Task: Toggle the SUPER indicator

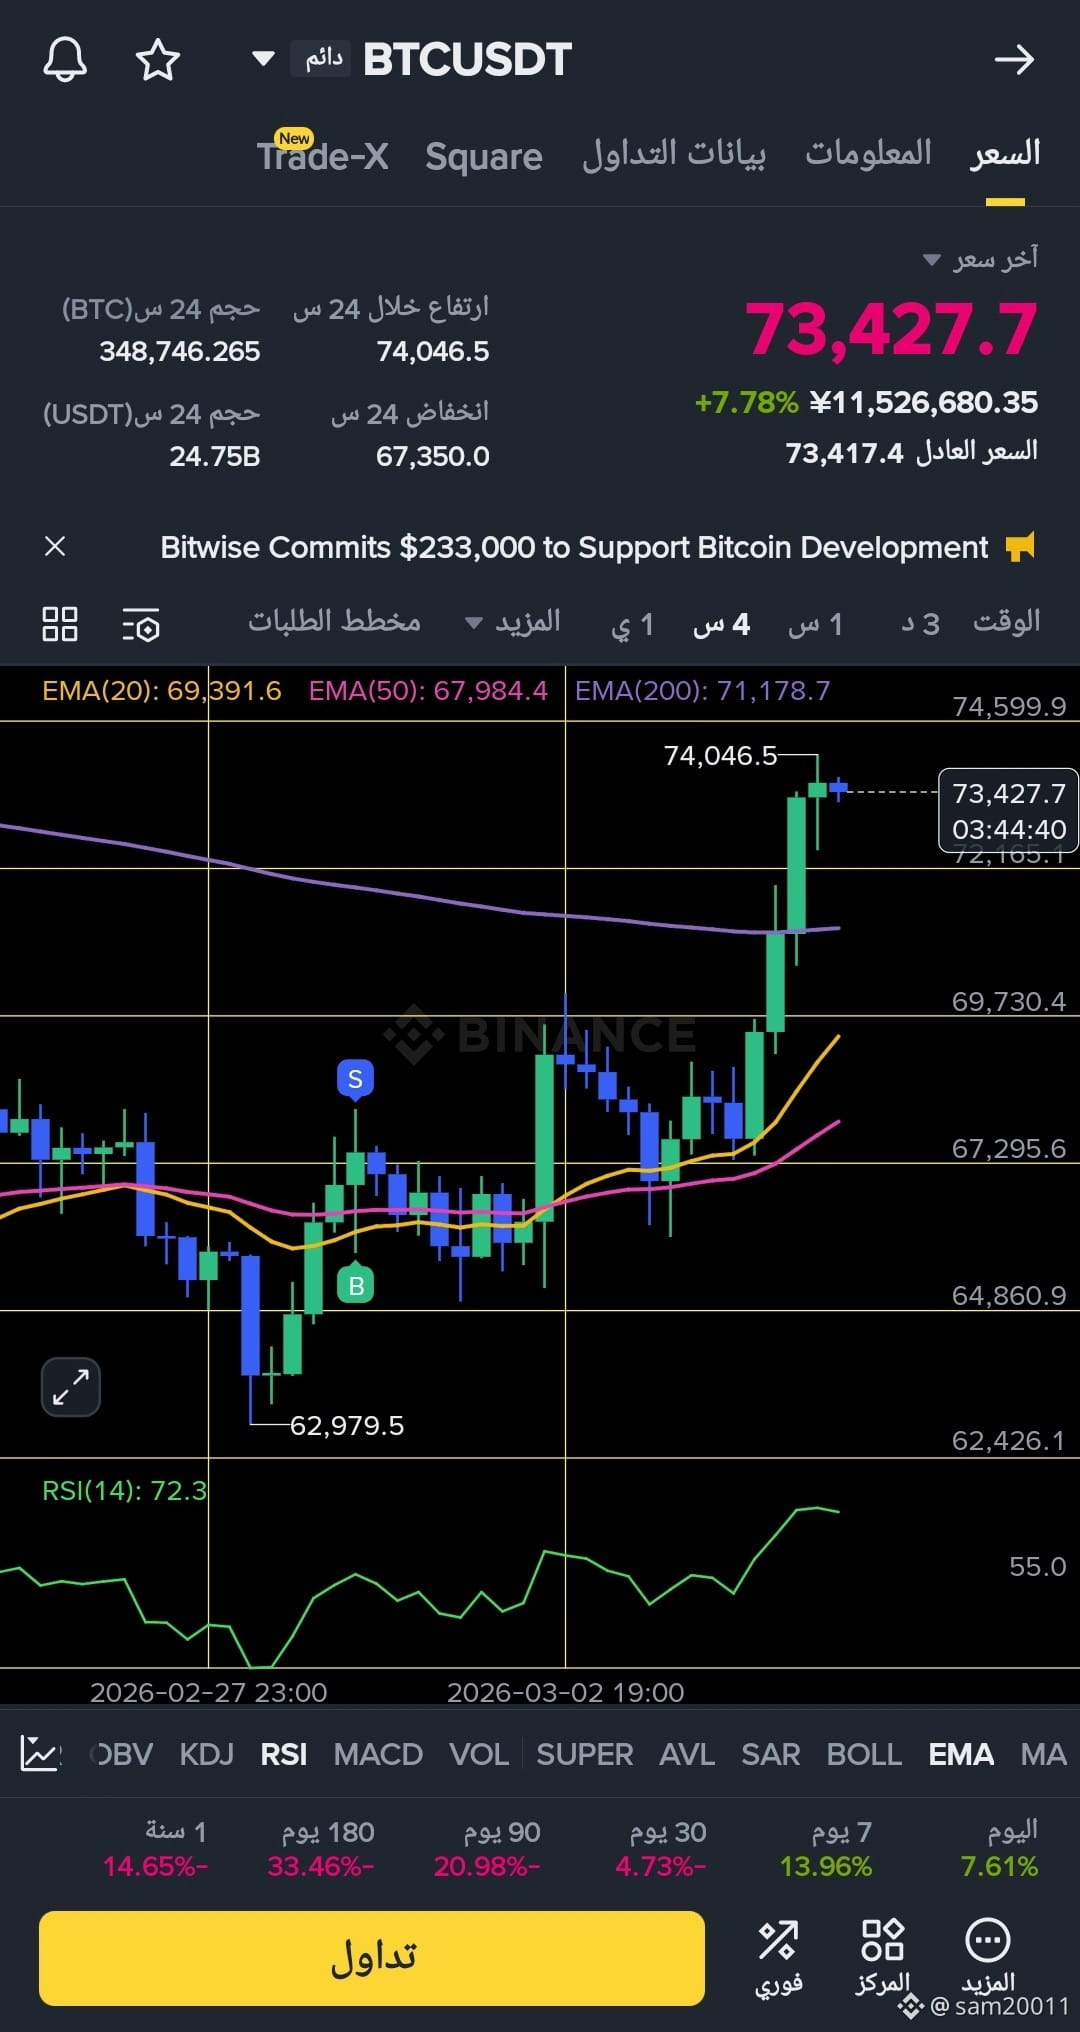Action: 585,1754
